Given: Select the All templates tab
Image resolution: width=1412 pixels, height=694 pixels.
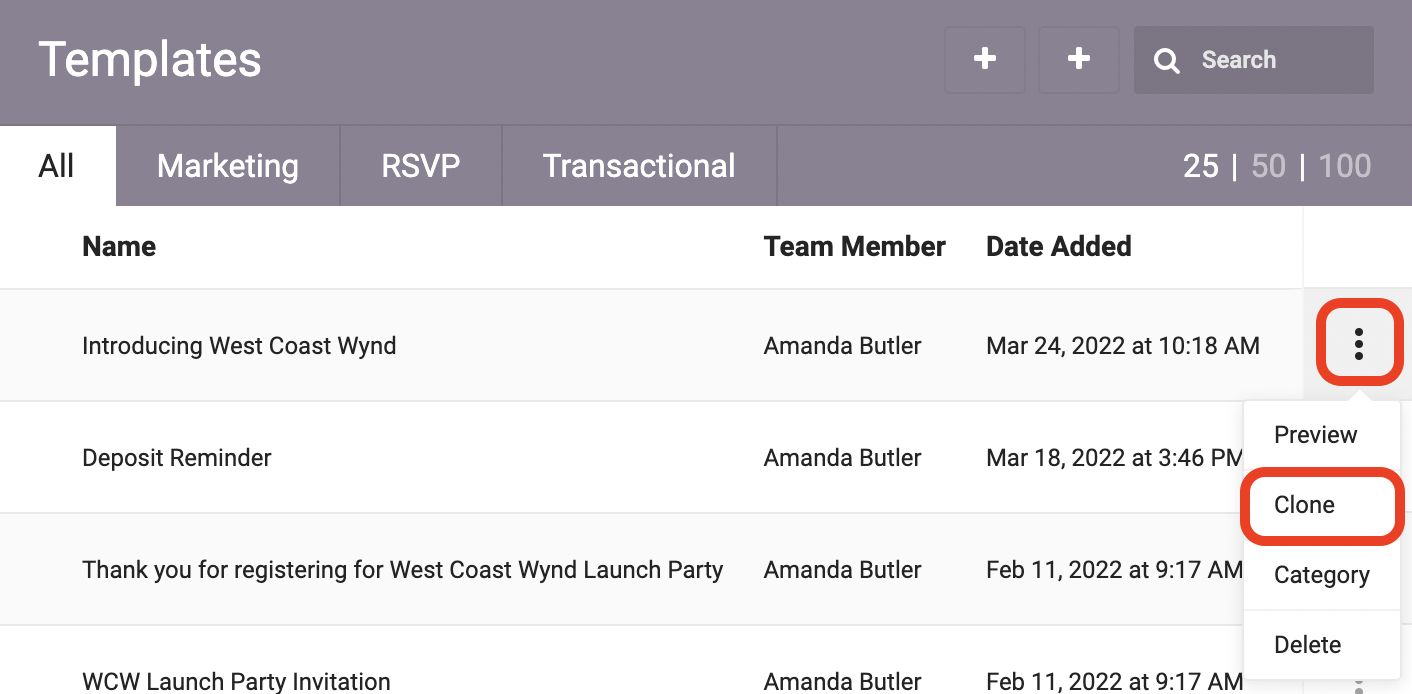Looking at the screenshot, I should 56,165.
